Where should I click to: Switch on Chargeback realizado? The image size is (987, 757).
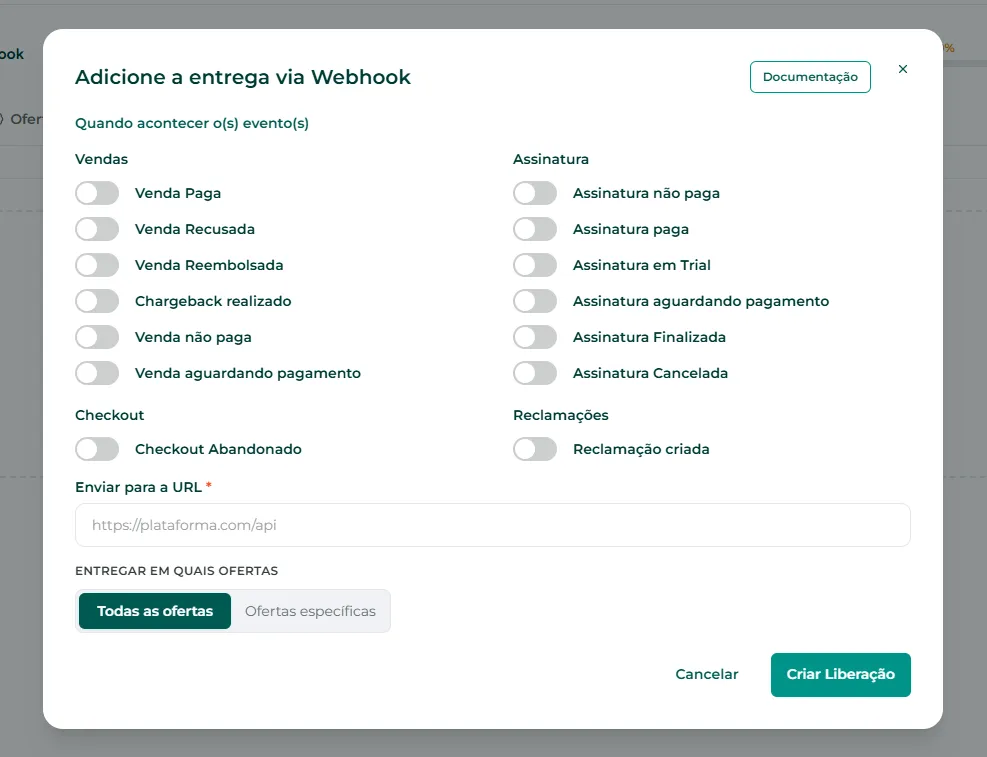pyautogui.click(x=97, y=301)
